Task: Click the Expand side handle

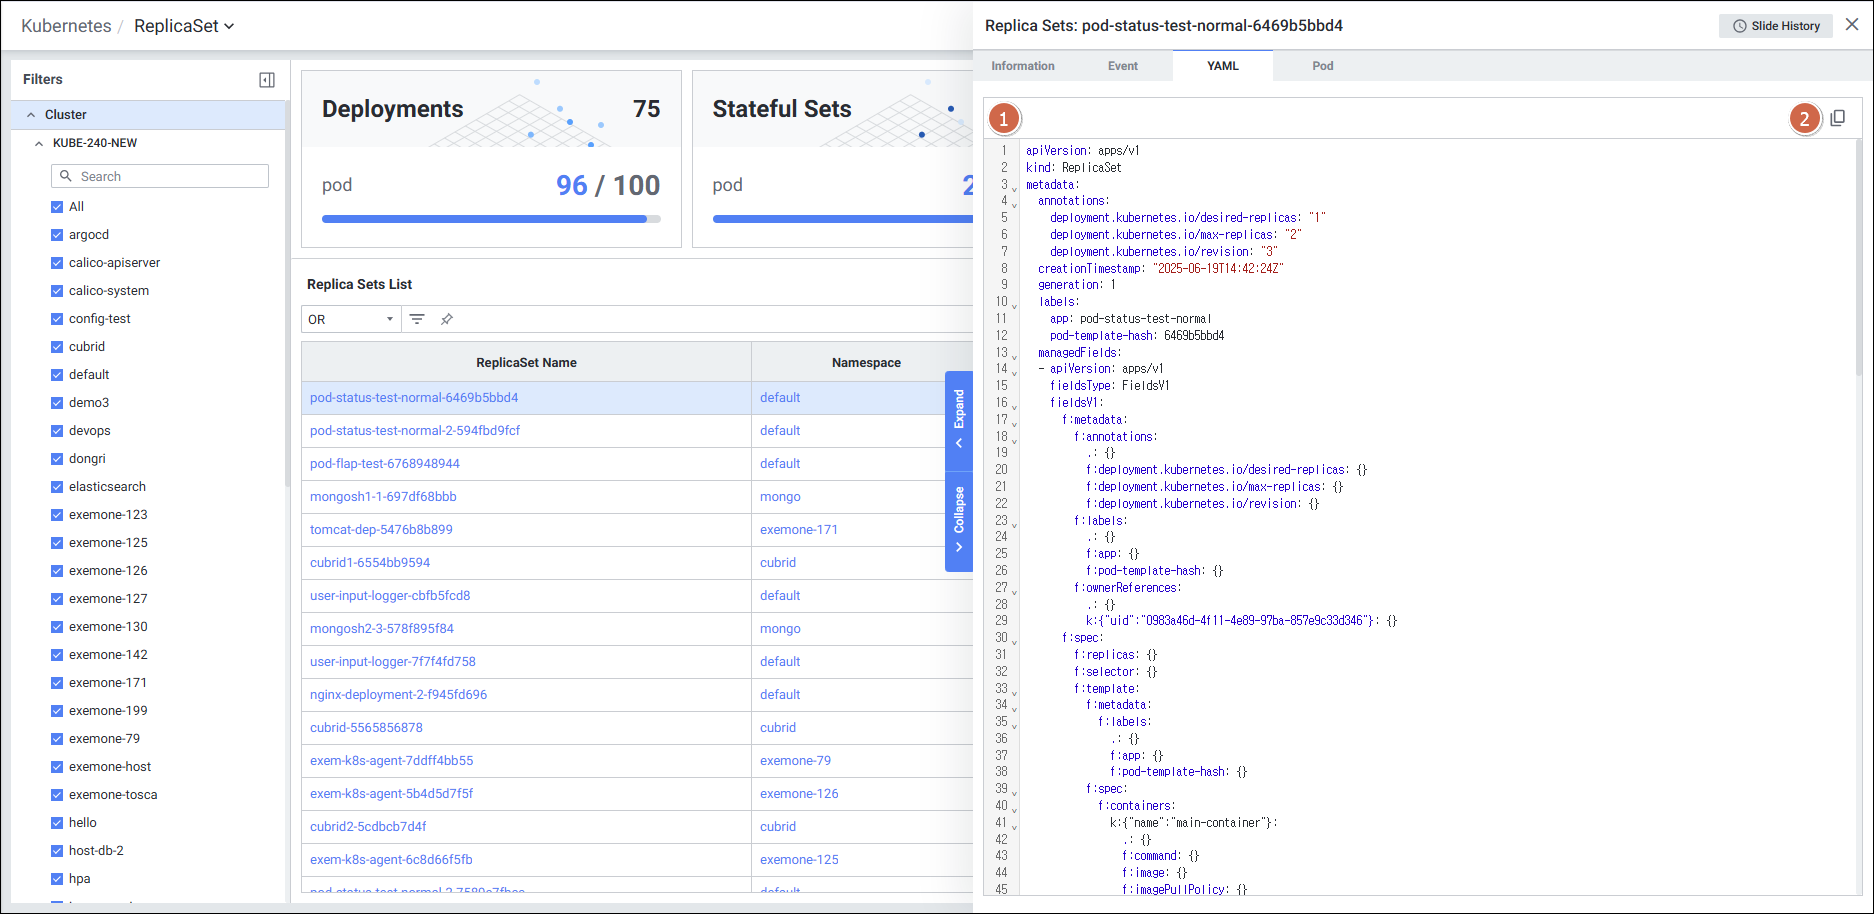Action: [958, 420]
